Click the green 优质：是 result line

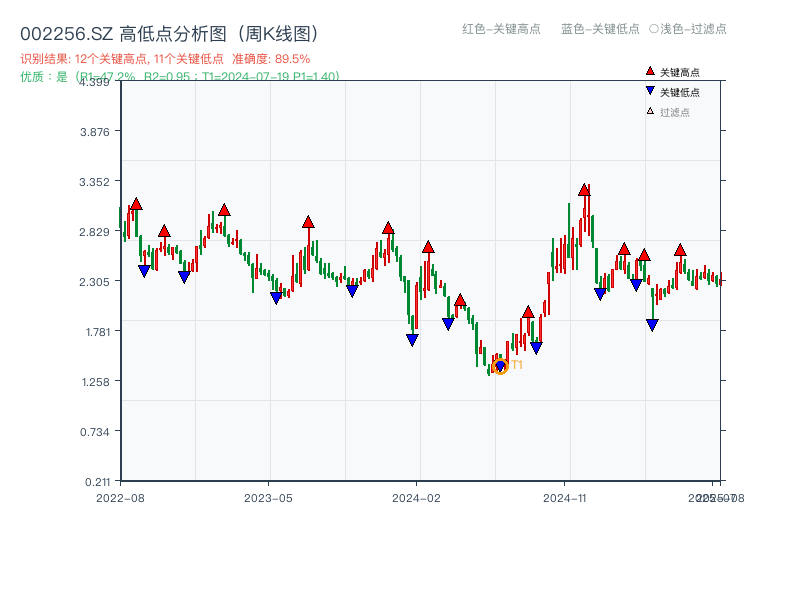(x=180, y=77)
